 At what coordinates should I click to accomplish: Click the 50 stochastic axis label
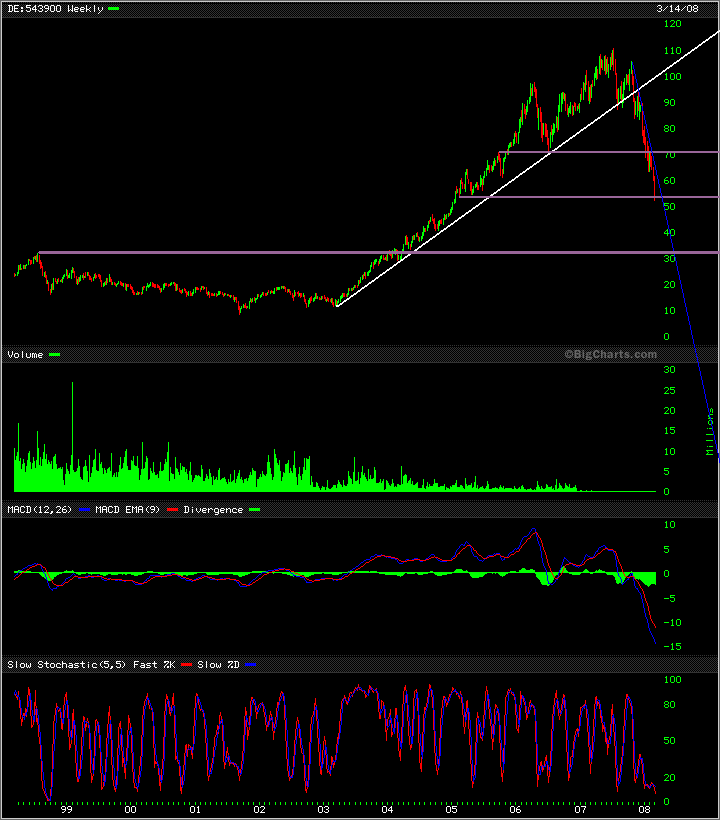[669, 741]
